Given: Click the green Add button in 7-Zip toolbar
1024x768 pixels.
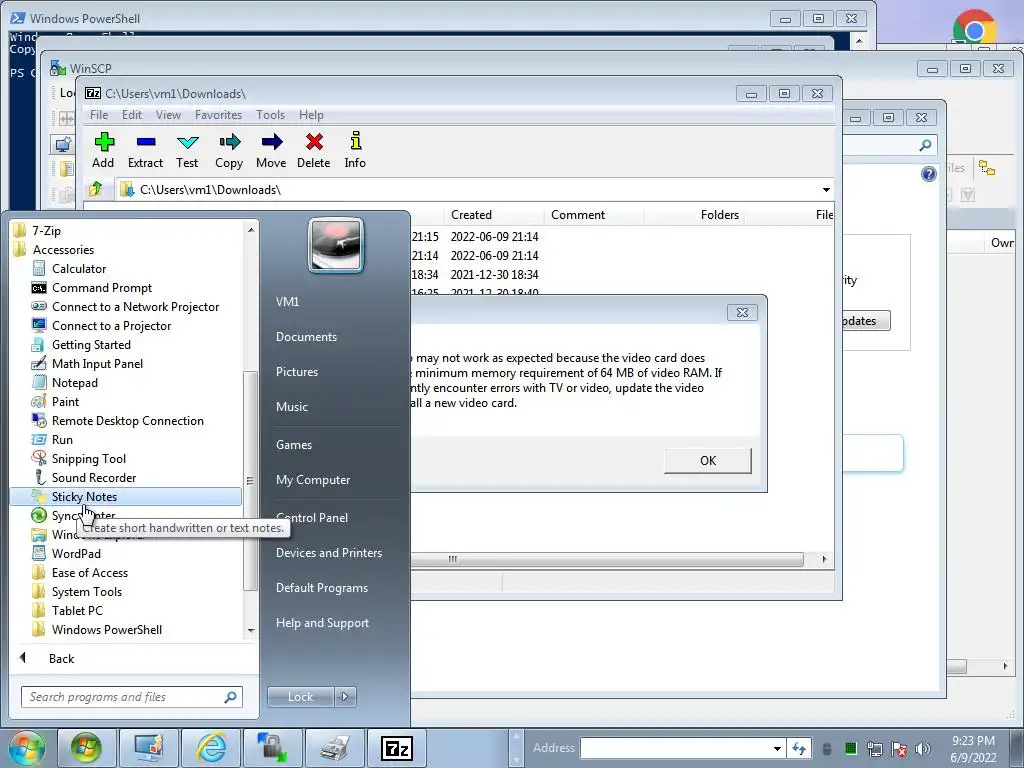Looking at the screenshot, I should (x=103, y=150).
